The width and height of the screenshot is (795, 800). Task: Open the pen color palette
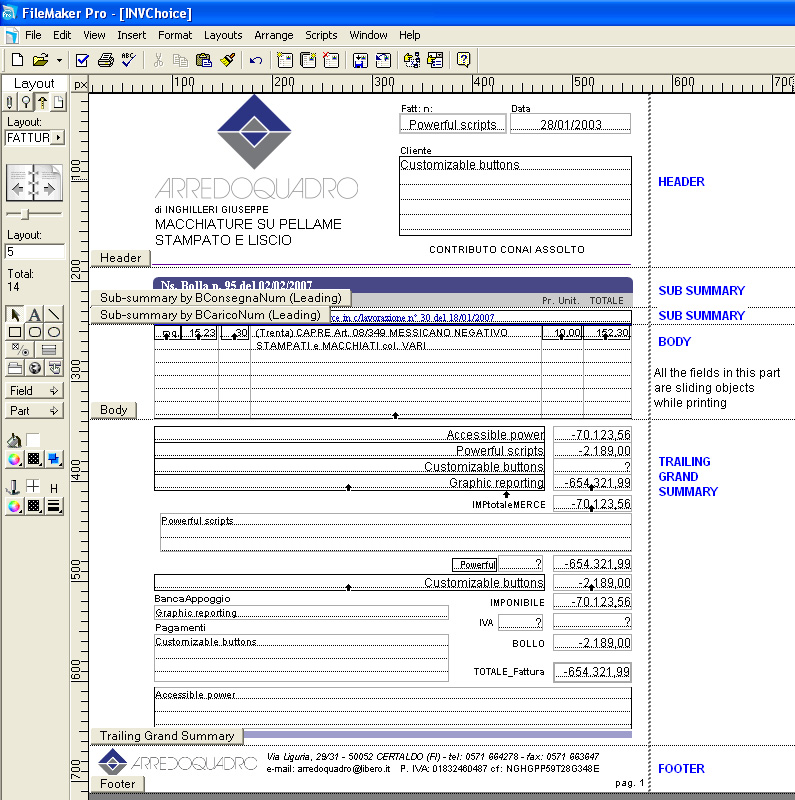pos(14,506)
